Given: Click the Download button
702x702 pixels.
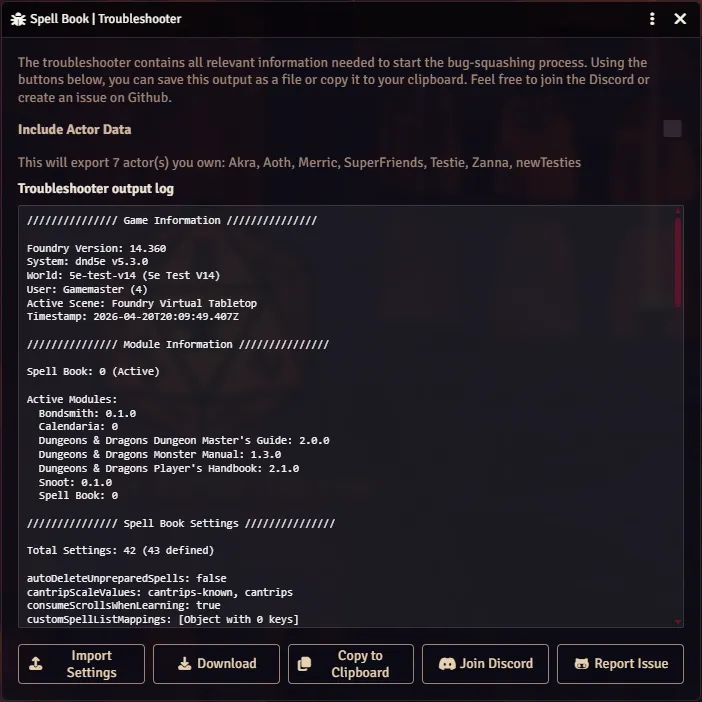Looking at the screenshot, I should coord(216,663).
